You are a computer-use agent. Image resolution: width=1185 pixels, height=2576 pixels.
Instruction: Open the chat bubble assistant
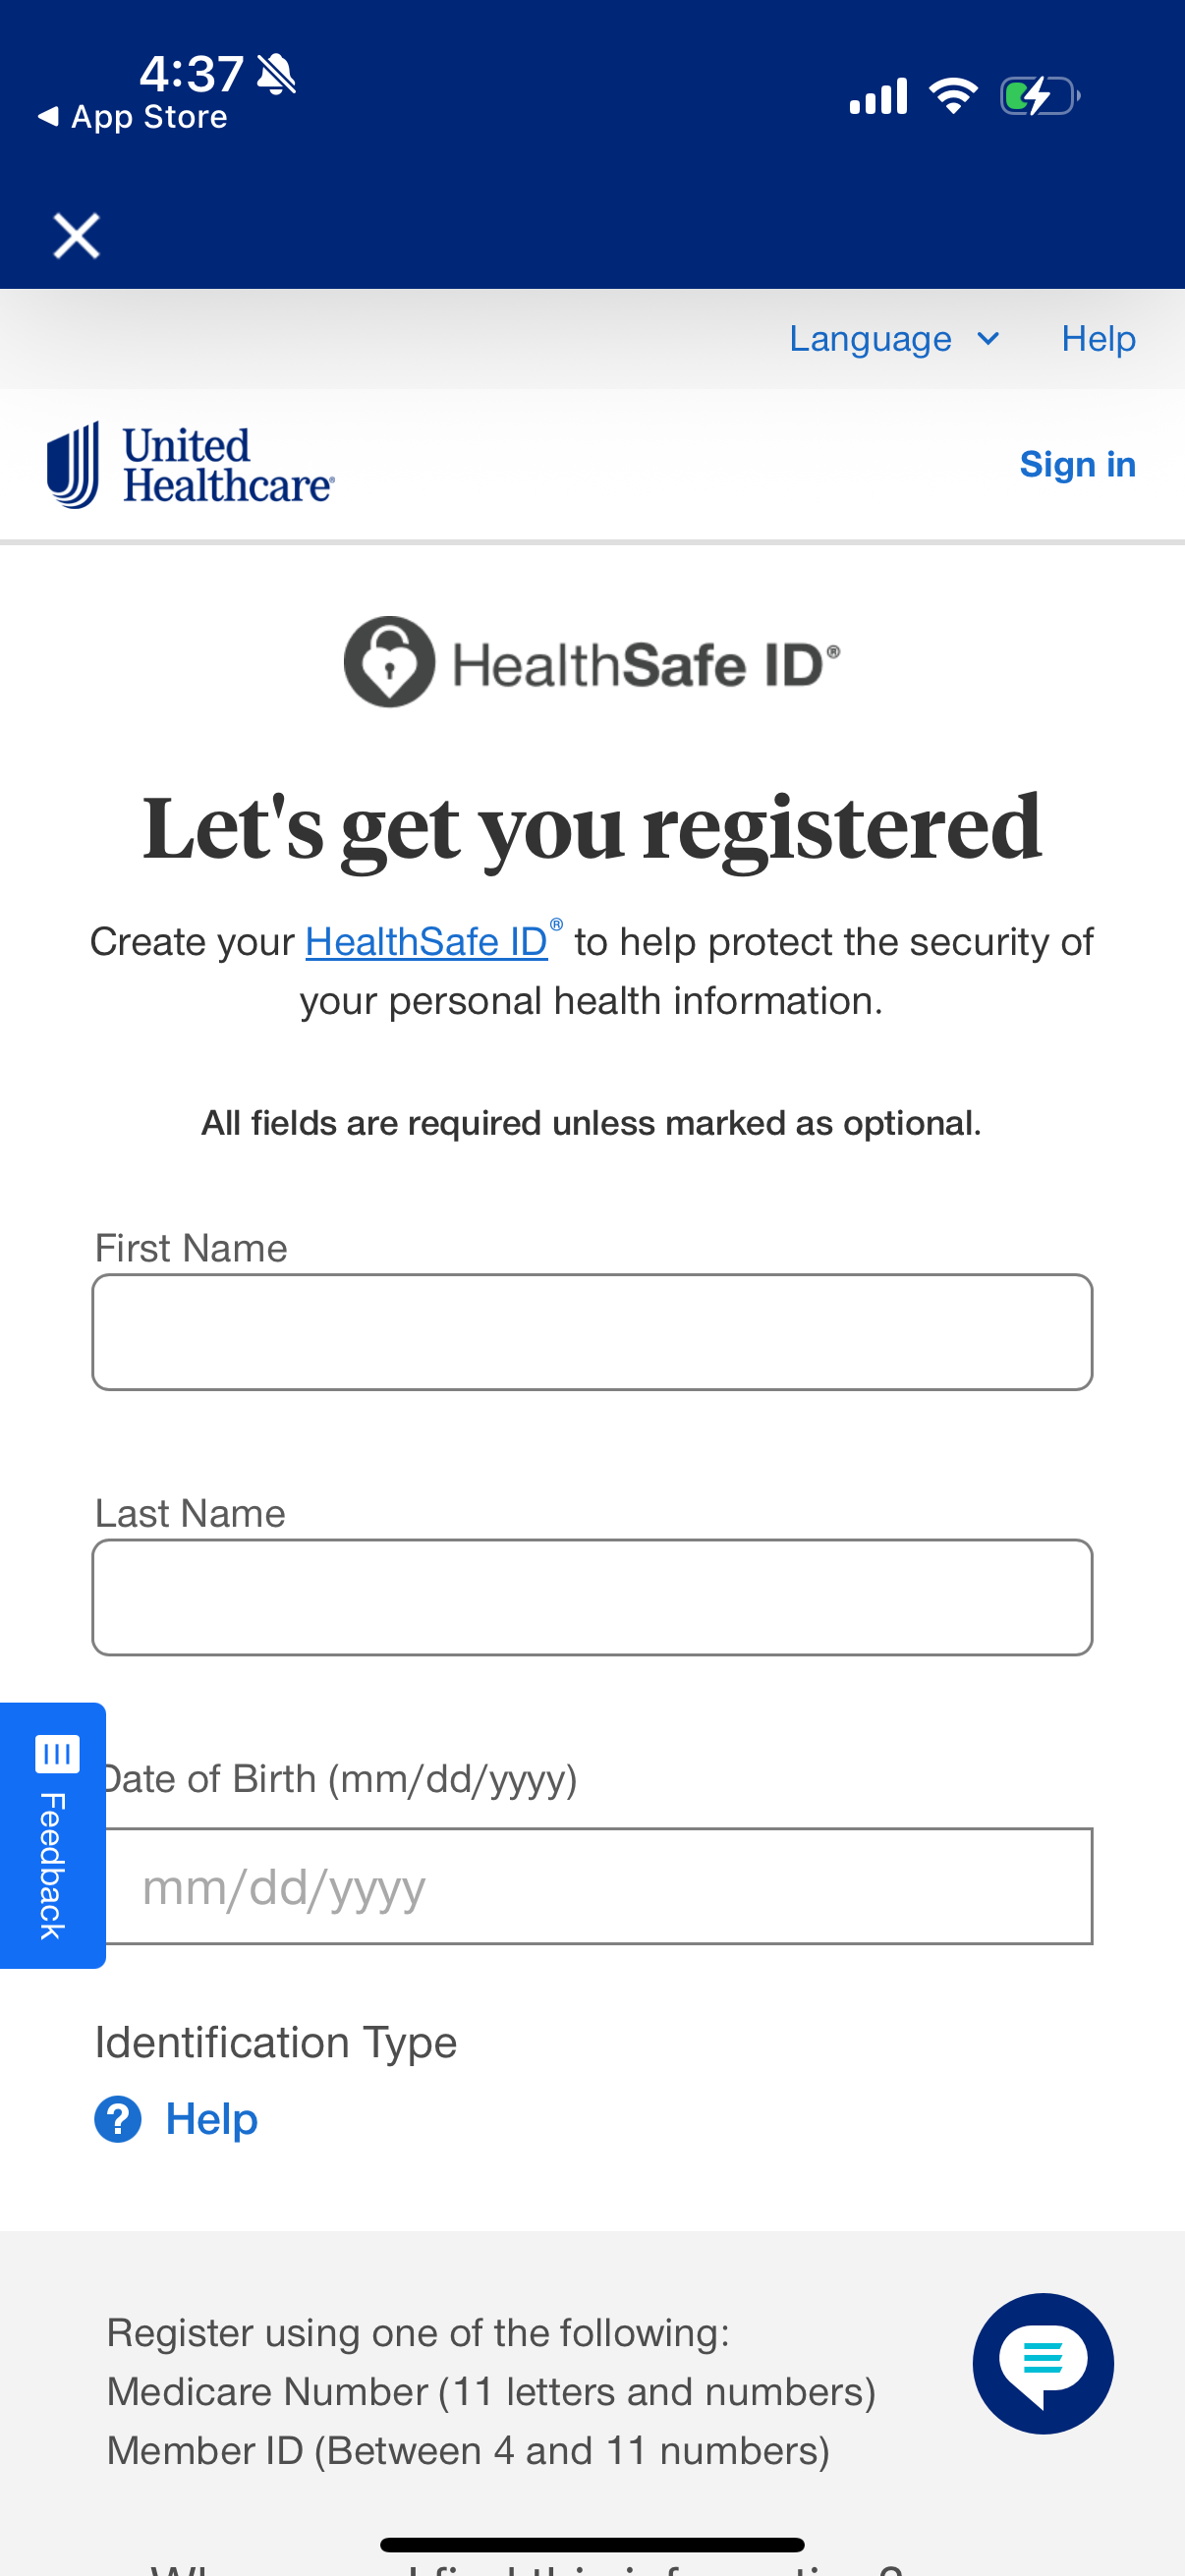coord(1043,2364)
